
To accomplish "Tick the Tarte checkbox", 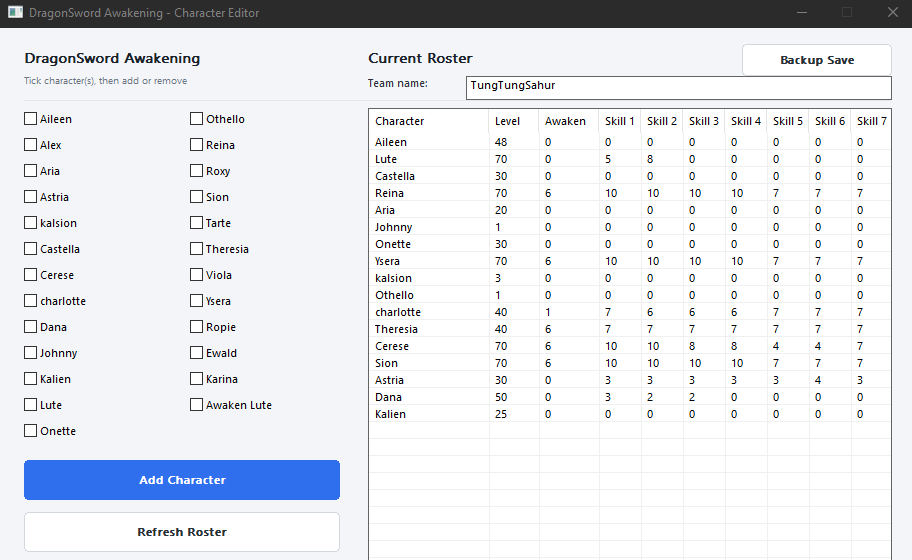I will click(196, 223).
